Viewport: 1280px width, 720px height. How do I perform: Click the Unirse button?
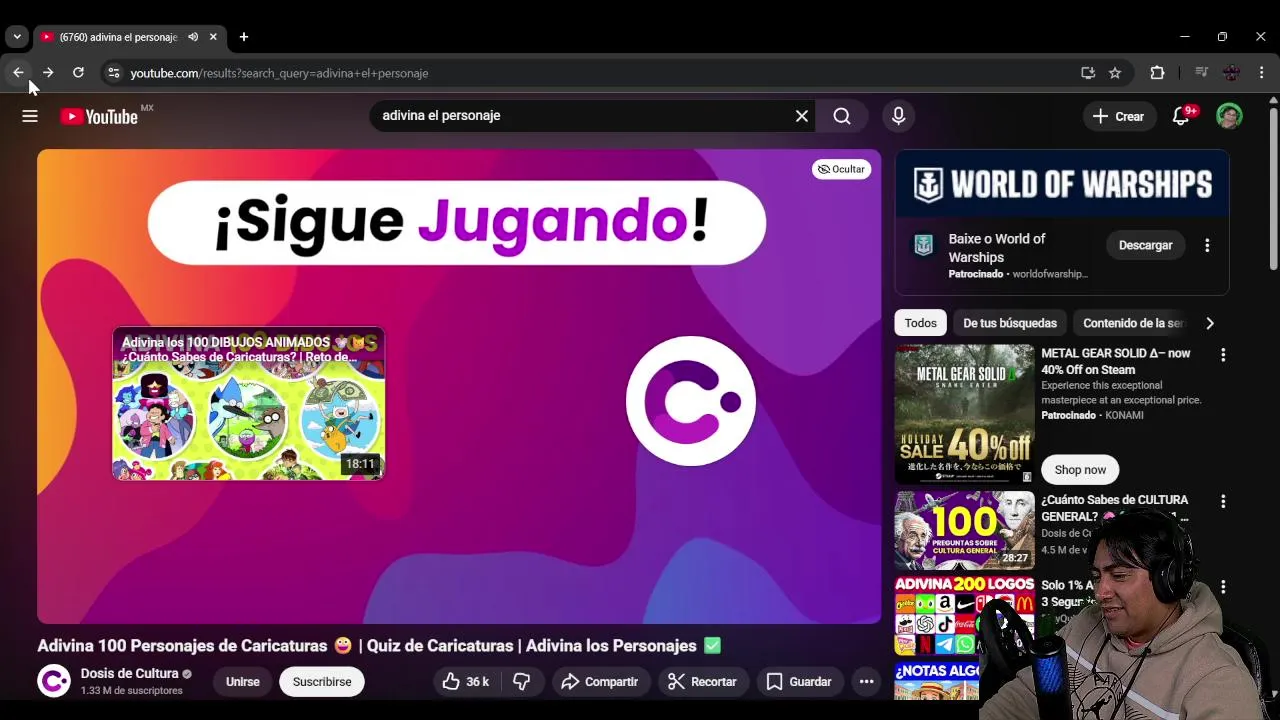tap(243, 682)
